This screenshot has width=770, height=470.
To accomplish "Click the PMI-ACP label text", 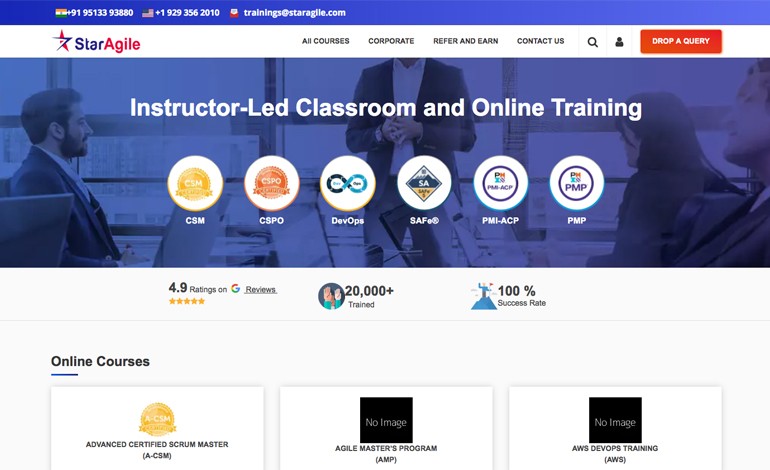I will coord(500,221).
